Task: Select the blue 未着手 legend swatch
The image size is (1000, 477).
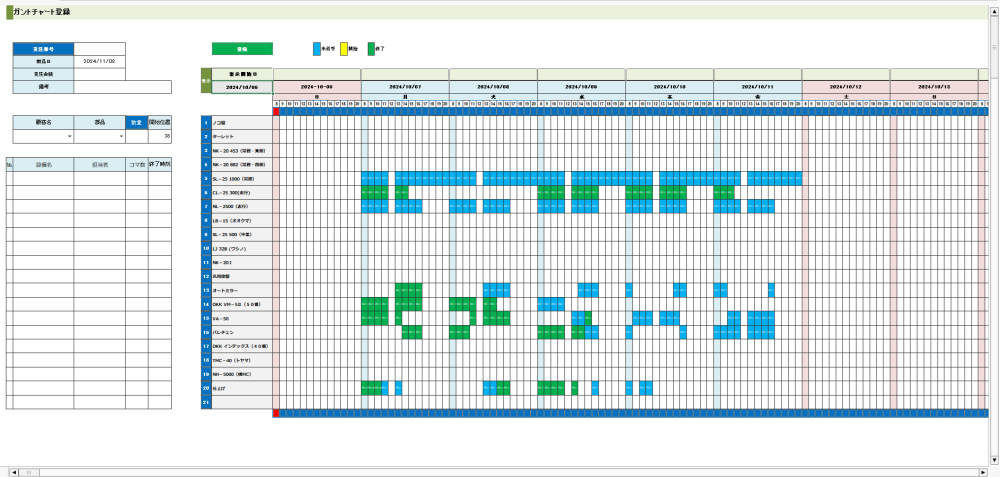Action: [317, 48]
